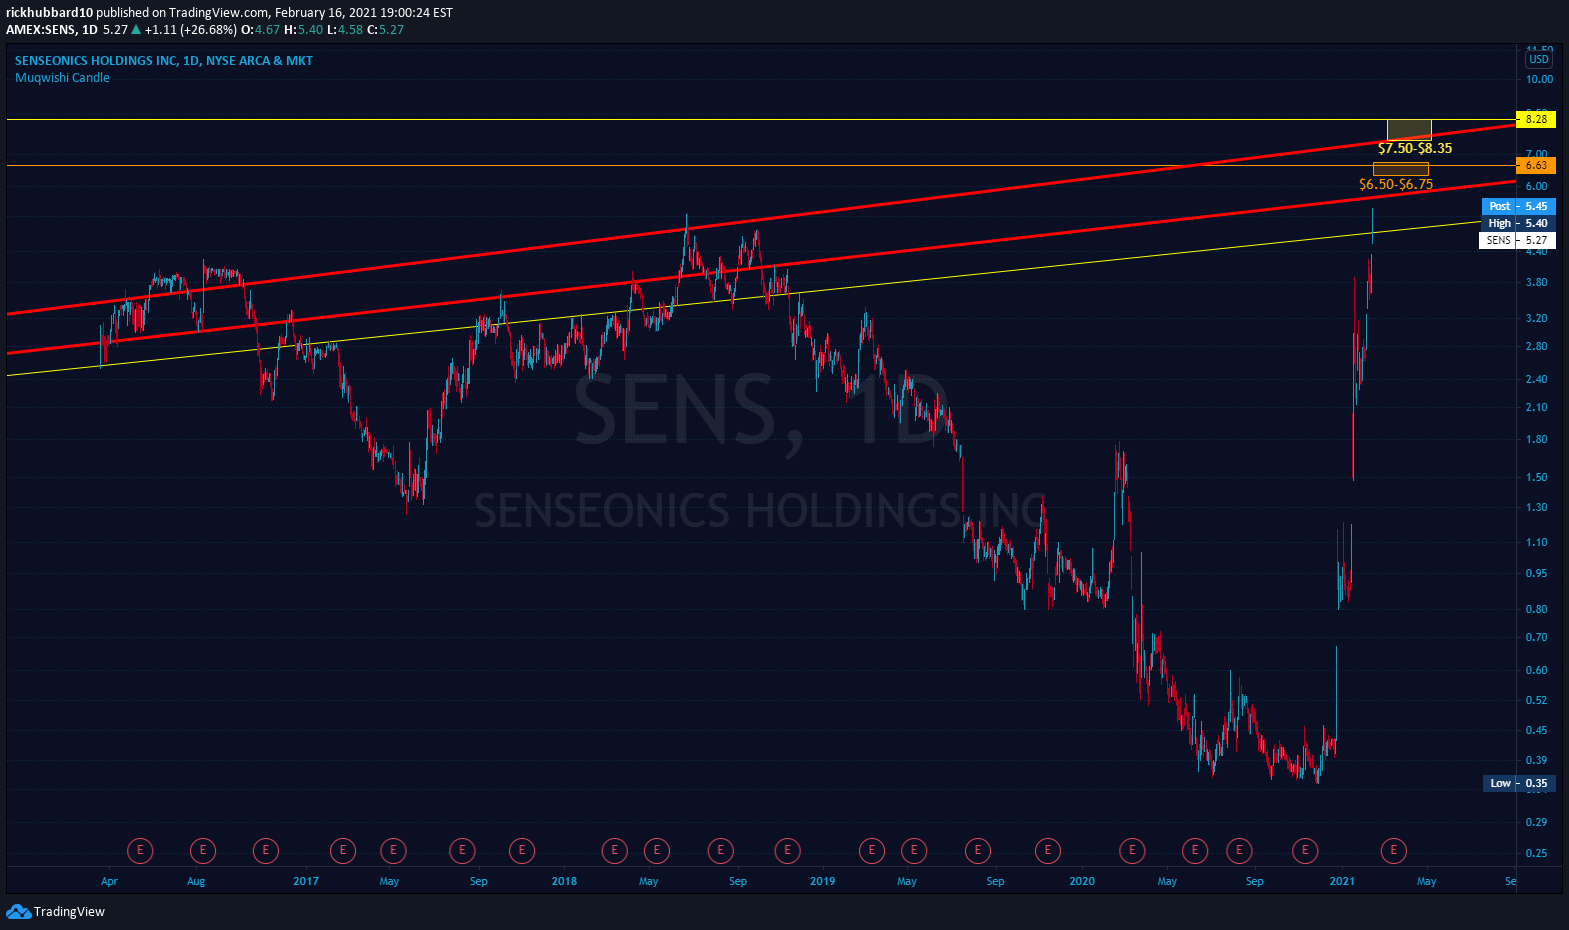This screenshot has height=930, width=1569.
Task: Click the yellow target zone rectangle
Action: click(1409, 130)
